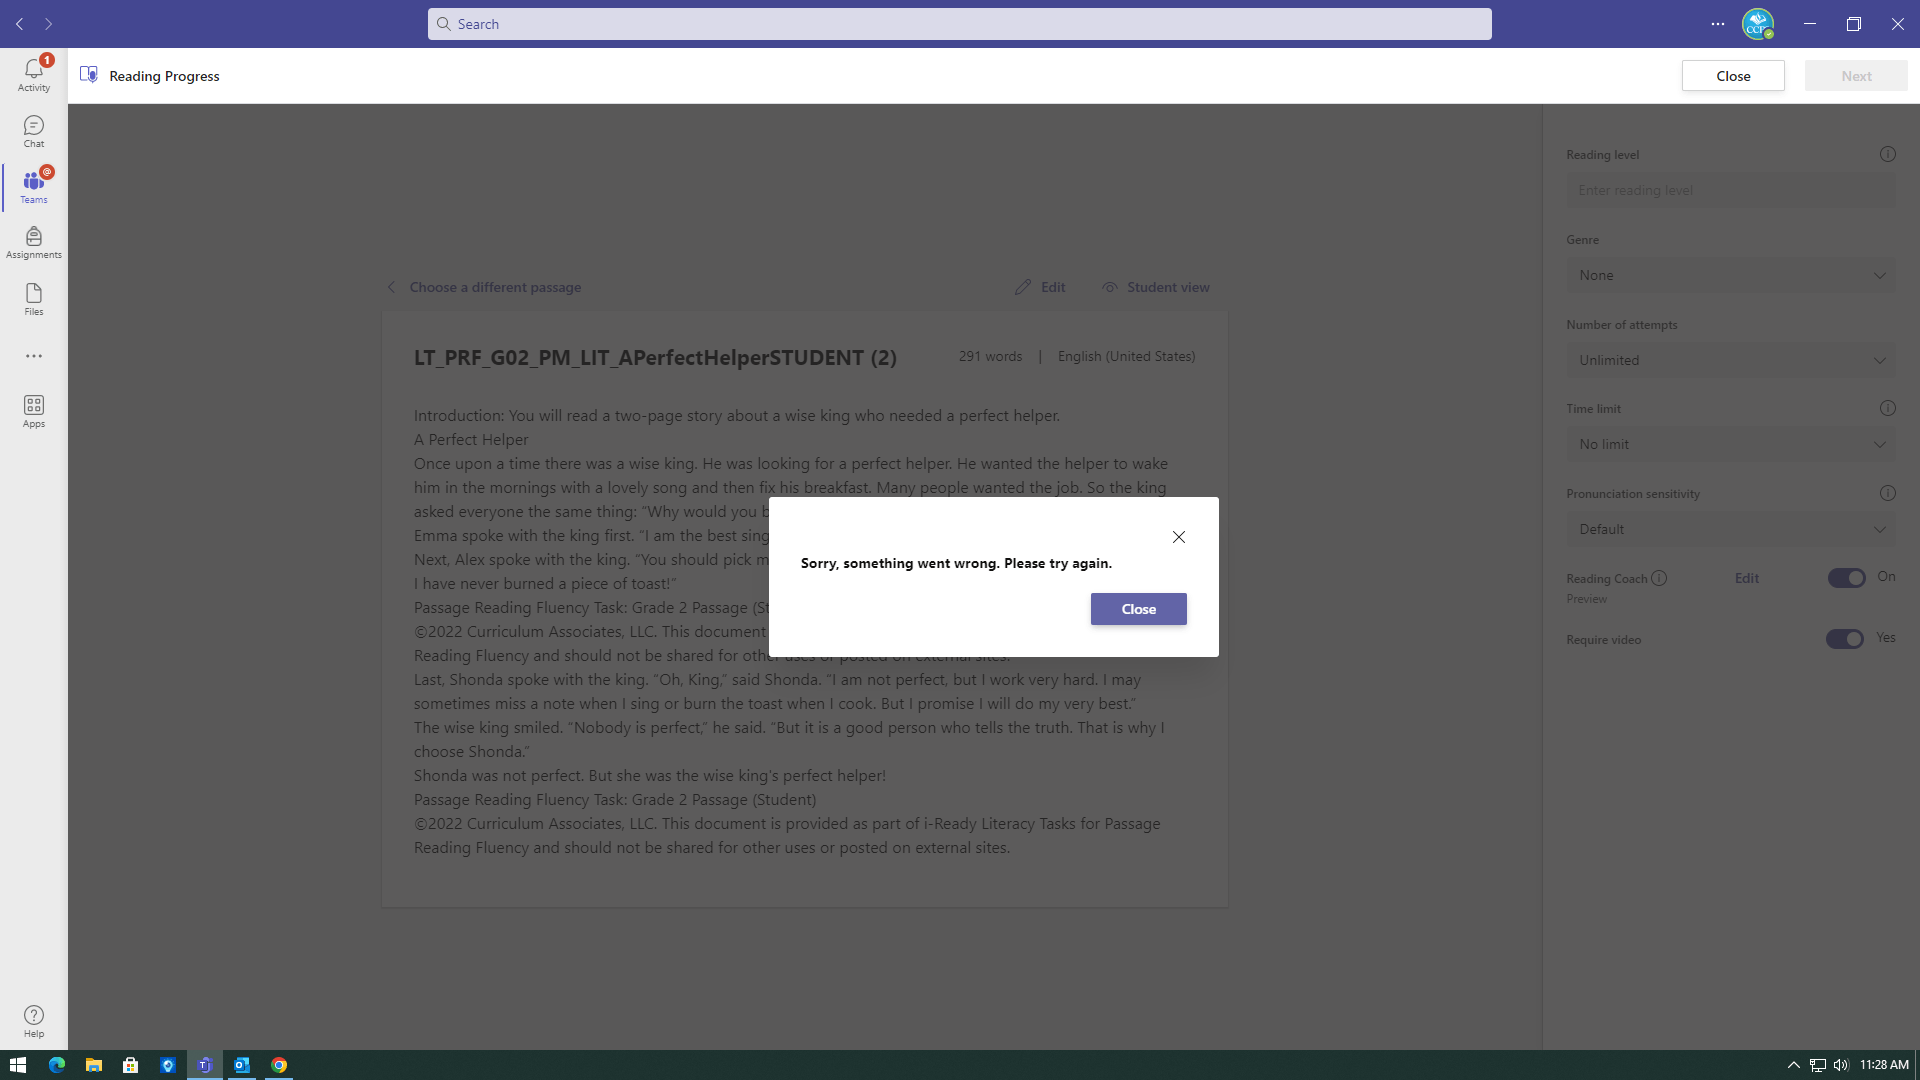Open the Activity notifications icon
The width and height of the screenshot is (1920, 1080).
click(34, 74)
